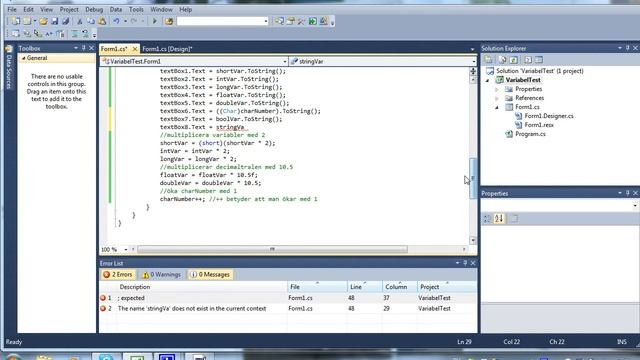Open the Project menu
640x360 pixels.
point(69,9)
